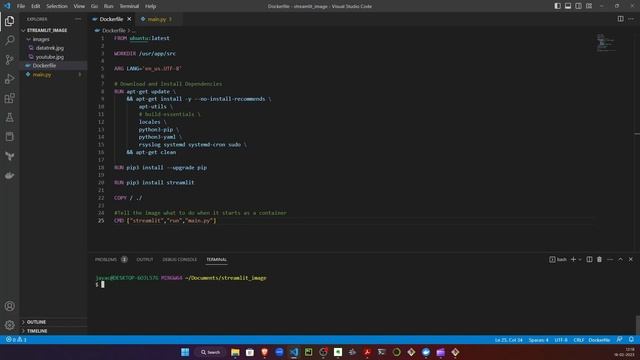Image resolution: width=640 pixels, height=360 pixels.
Task: Open the notifications bell in status bar
Action: (x=631, y=340)
